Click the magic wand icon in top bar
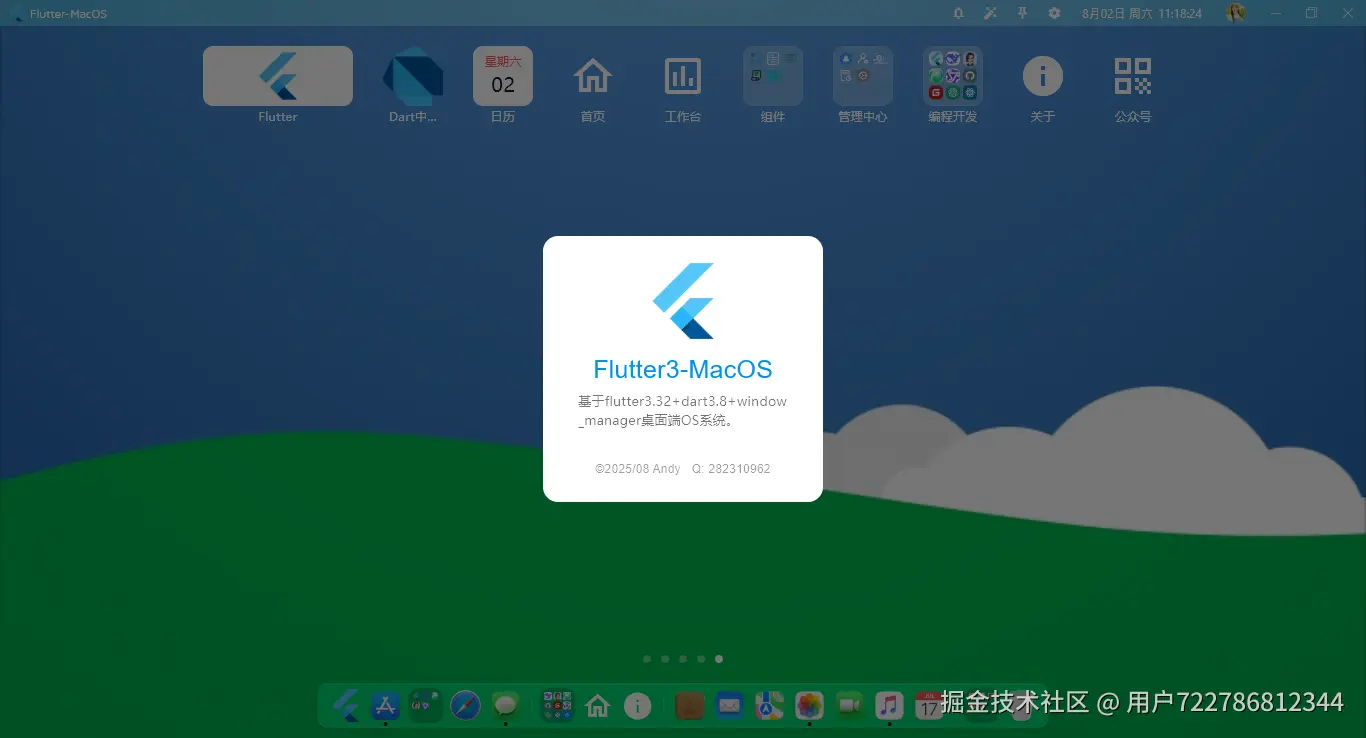This screenshot has width=1366, height=738. point(990,13)
